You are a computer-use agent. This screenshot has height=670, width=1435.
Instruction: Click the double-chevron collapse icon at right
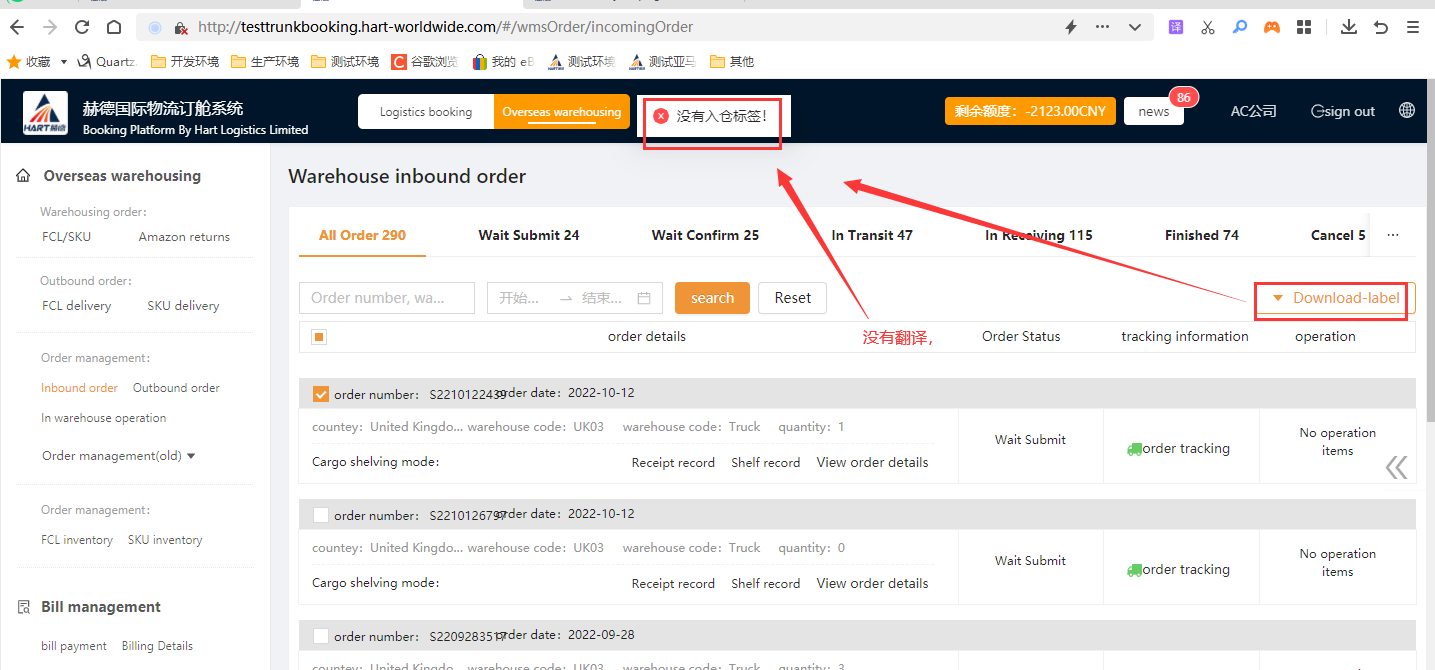[x=1396, y=467]
